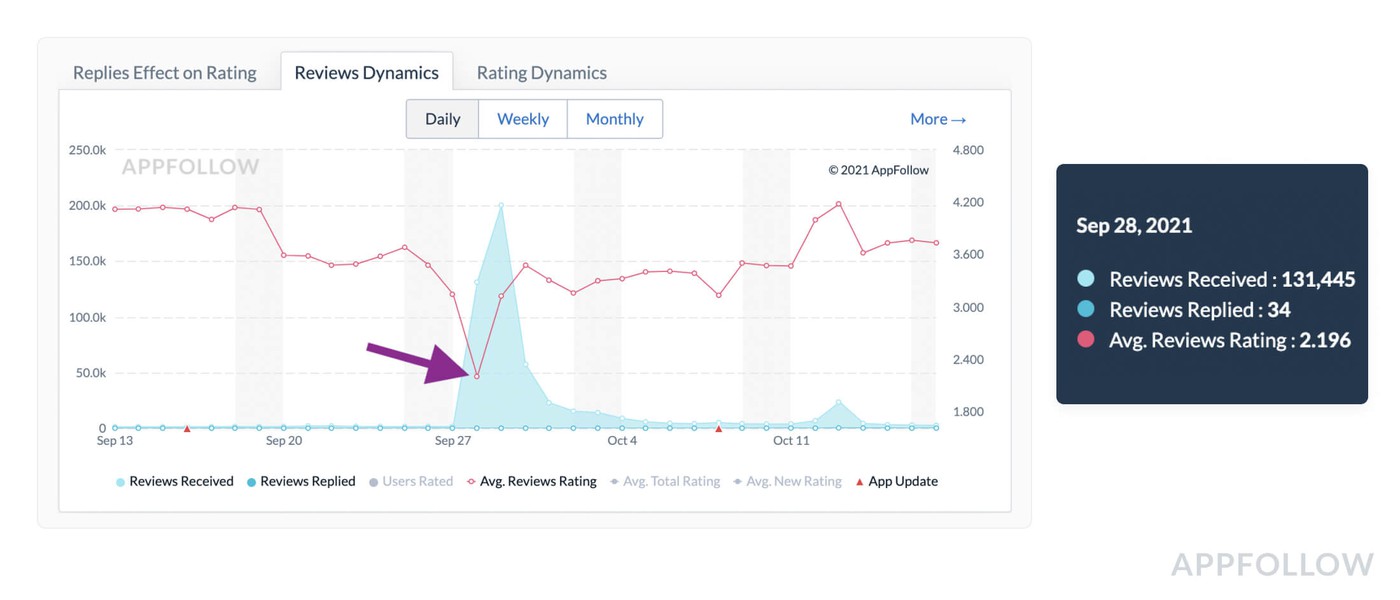
Task: Show the Avg. Total Rating series
Action: coord(665,482)
